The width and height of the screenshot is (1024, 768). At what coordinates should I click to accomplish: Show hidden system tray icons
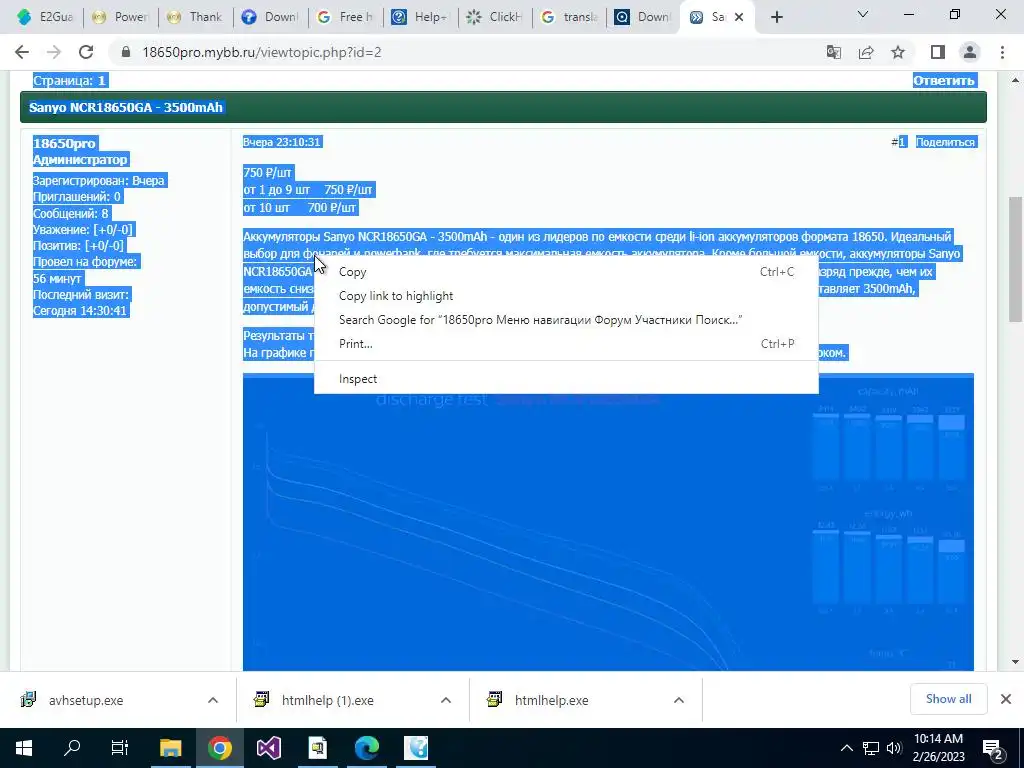[846, 748]
